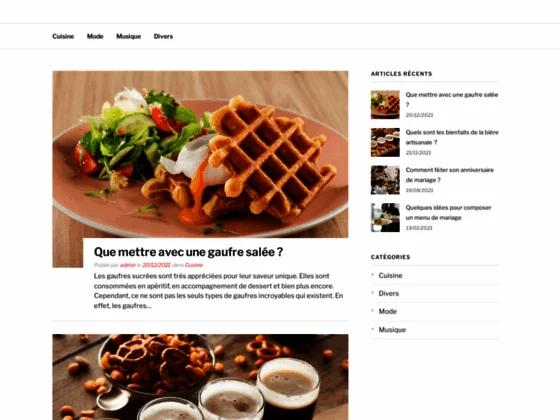This screenshot has width=560, height=420.
Task: Open sidebar link about bière artisanale benefits
Action: 452,137
